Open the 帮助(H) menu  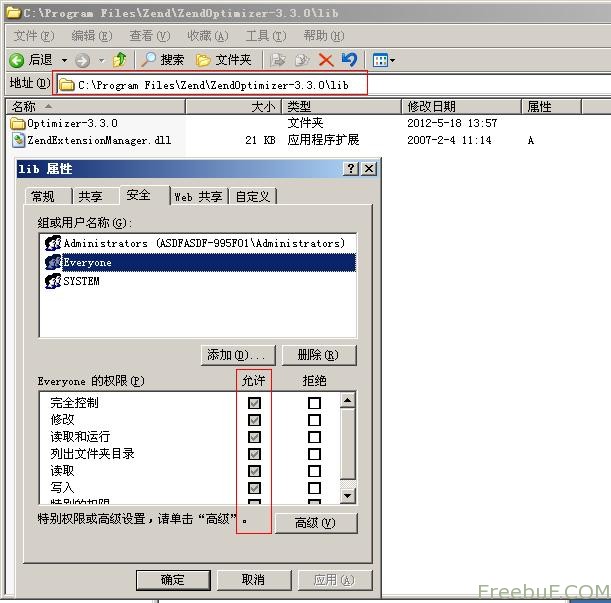[x=324, y=36]
